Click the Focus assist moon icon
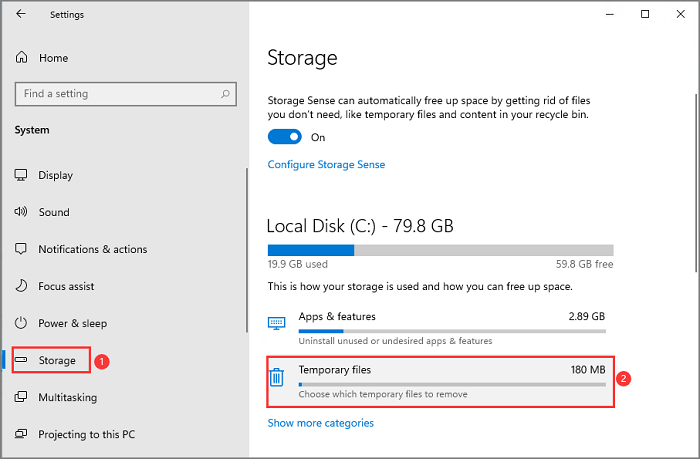The image size is (700, 459). tap(21, 286)
